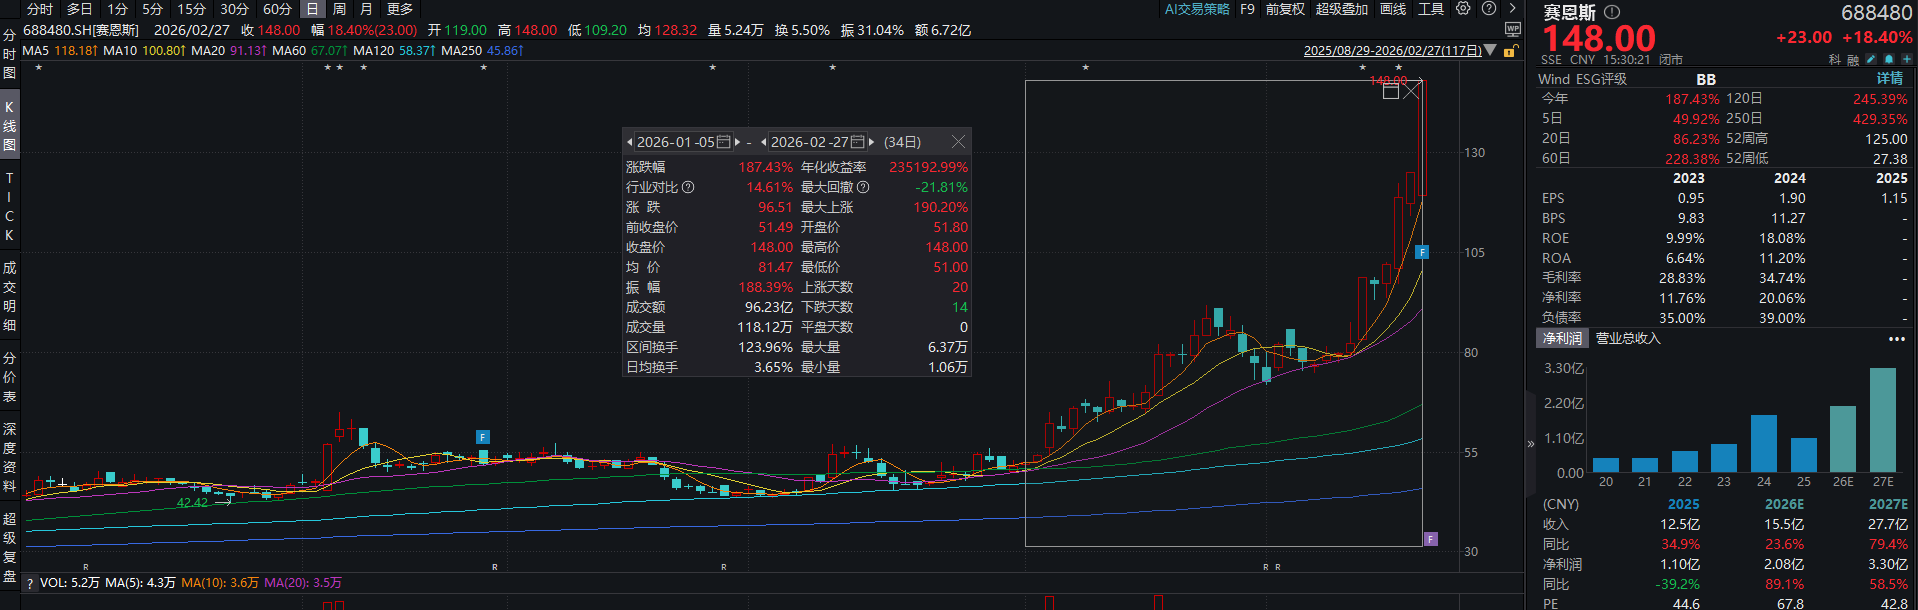Click the help icon next to 行业对比

688,187
